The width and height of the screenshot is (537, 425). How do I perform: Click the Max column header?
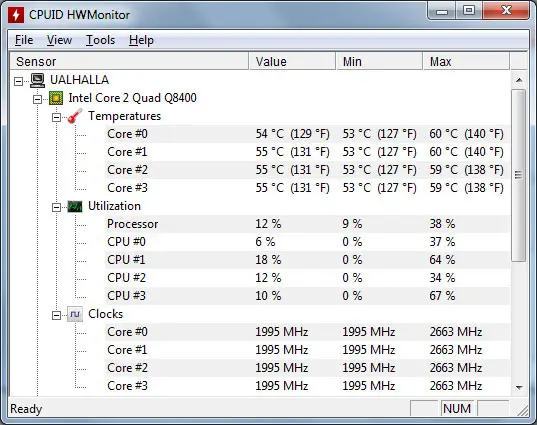466,61
